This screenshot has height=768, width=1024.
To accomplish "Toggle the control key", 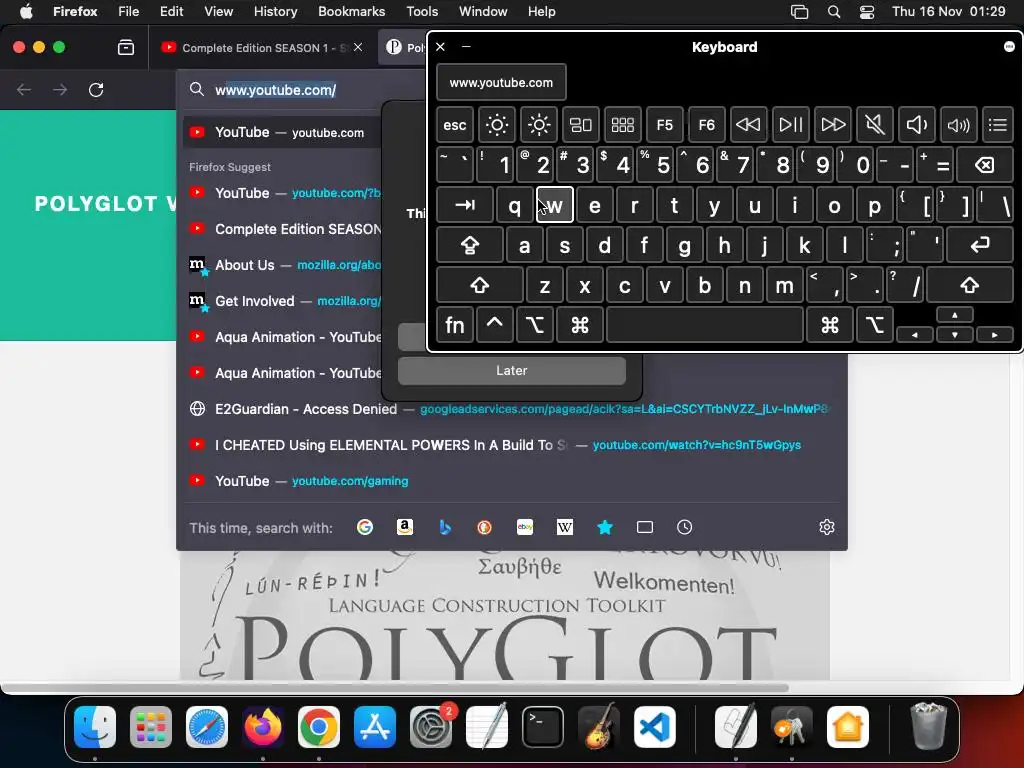I will click(494, 325).
